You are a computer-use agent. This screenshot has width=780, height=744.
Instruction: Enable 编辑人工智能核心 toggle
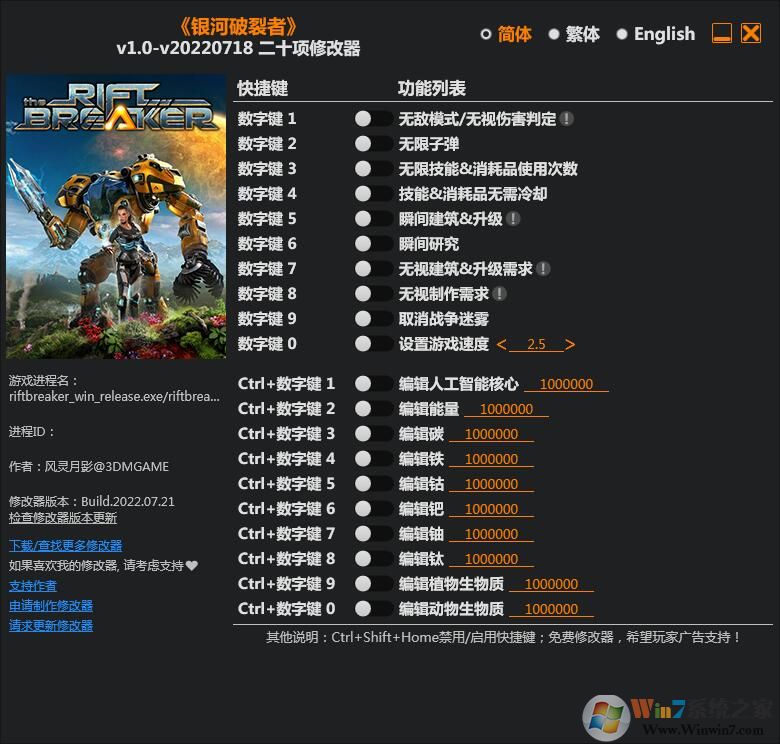[x=374, y=383]
